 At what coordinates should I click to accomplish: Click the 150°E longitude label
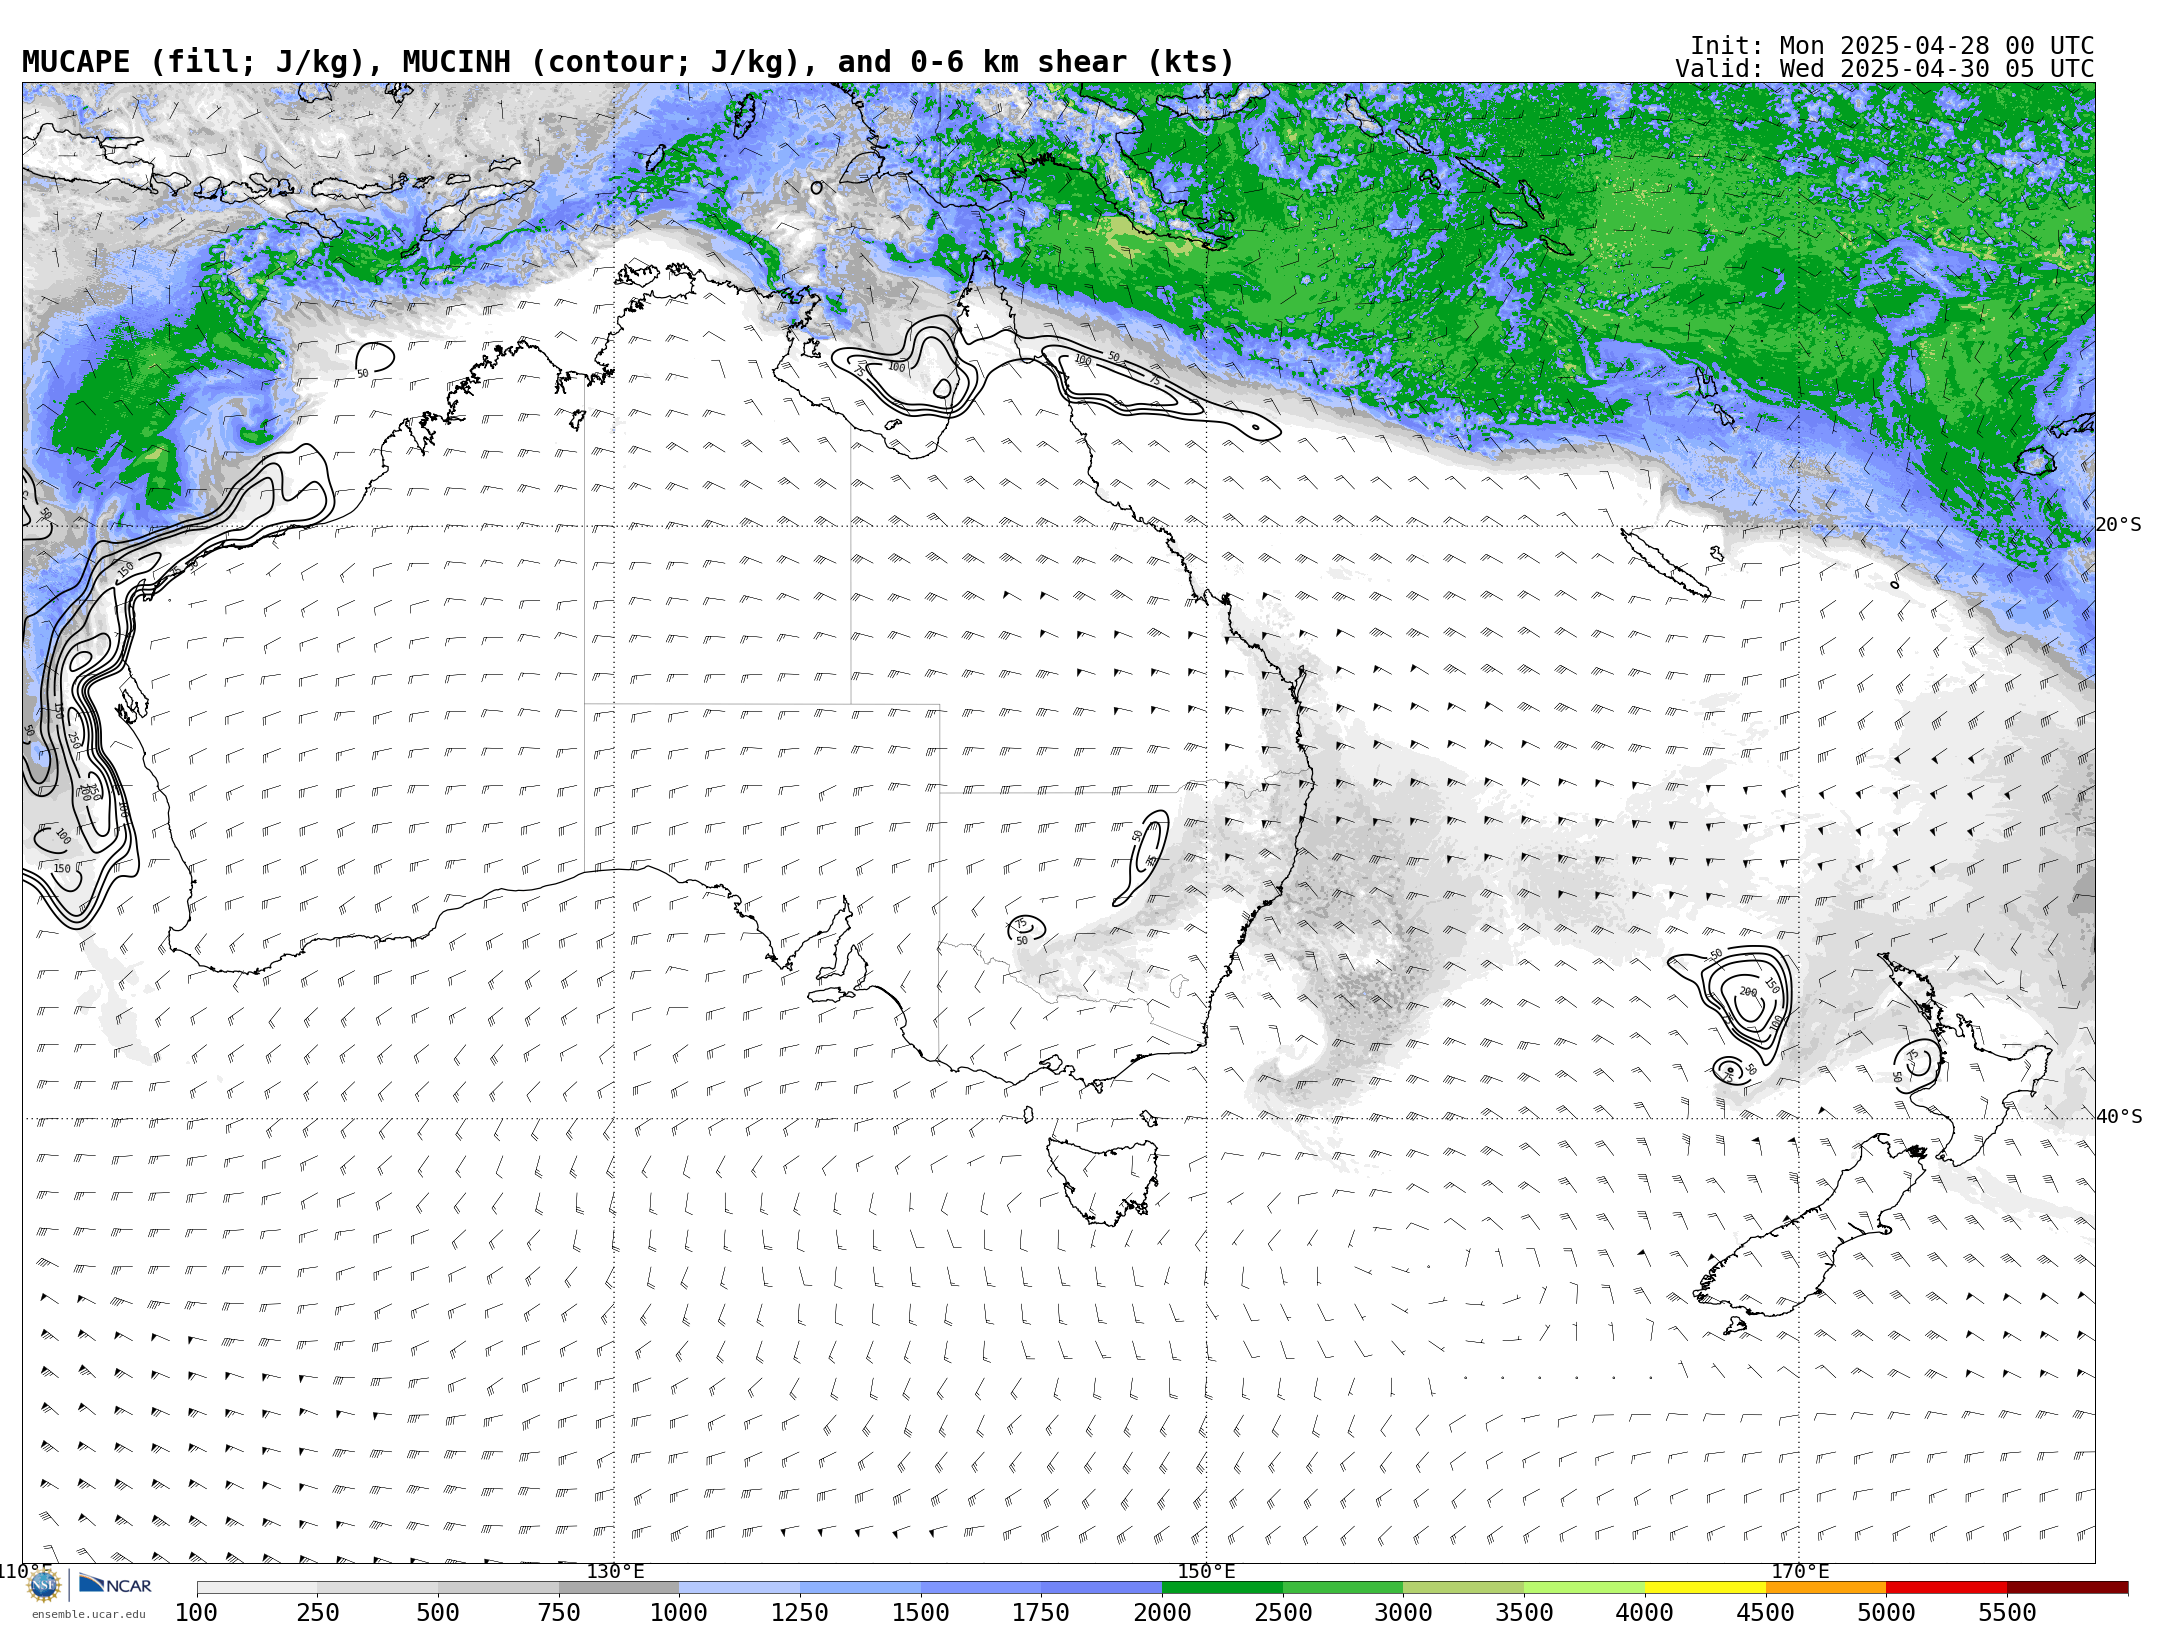click(x=1207, y=1572)
